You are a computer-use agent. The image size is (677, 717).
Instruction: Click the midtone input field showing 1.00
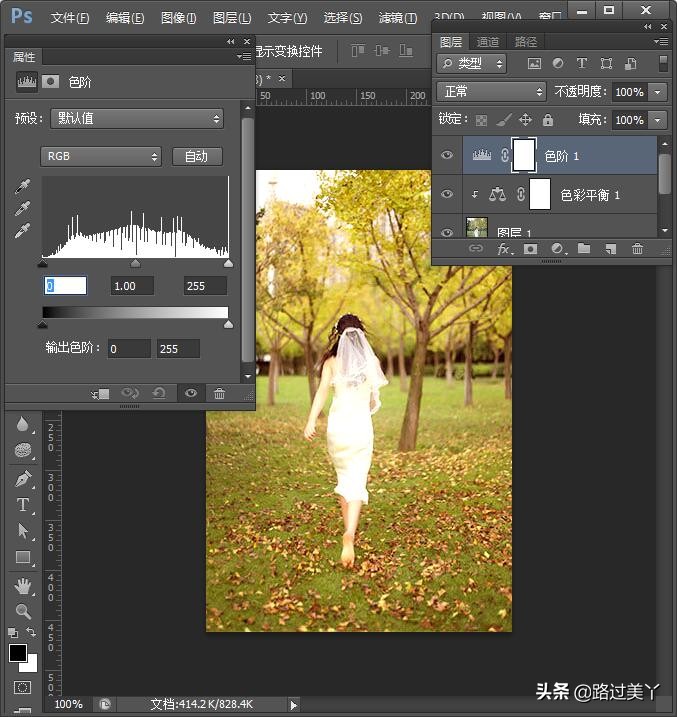pos(132,286)
